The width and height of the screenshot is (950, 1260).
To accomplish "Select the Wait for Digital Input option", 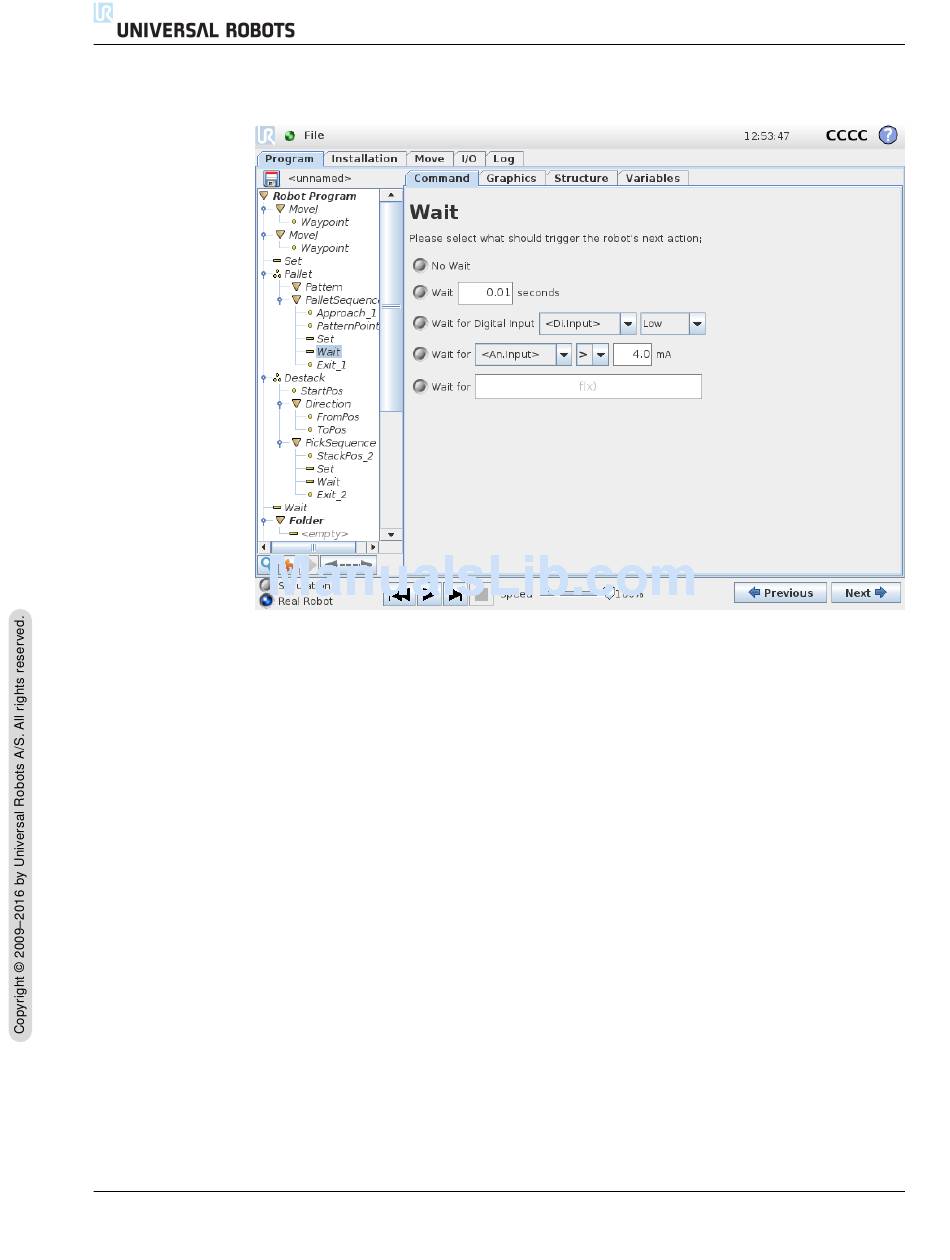I will pos(420,324).
